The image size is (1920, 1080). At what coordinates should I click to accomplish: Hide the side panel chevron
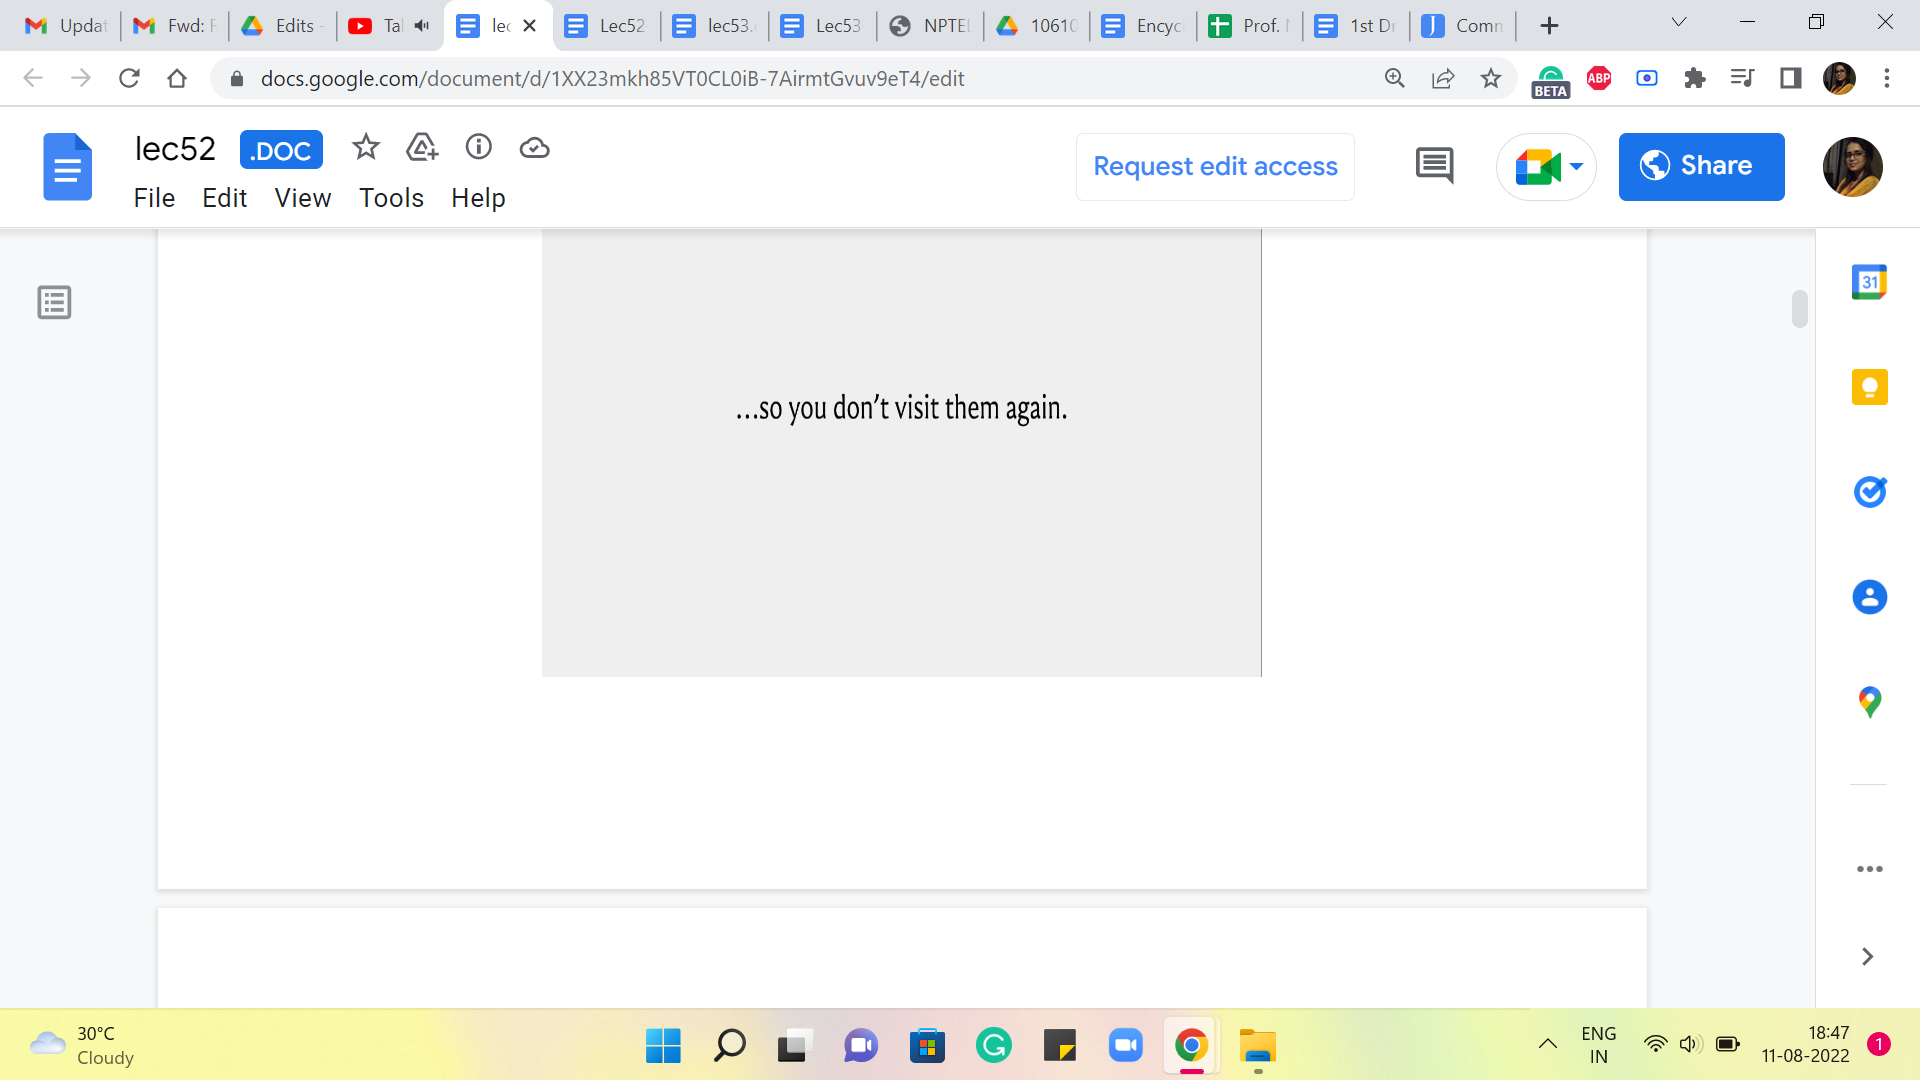pyautogui.click(x=1867, y=957)
